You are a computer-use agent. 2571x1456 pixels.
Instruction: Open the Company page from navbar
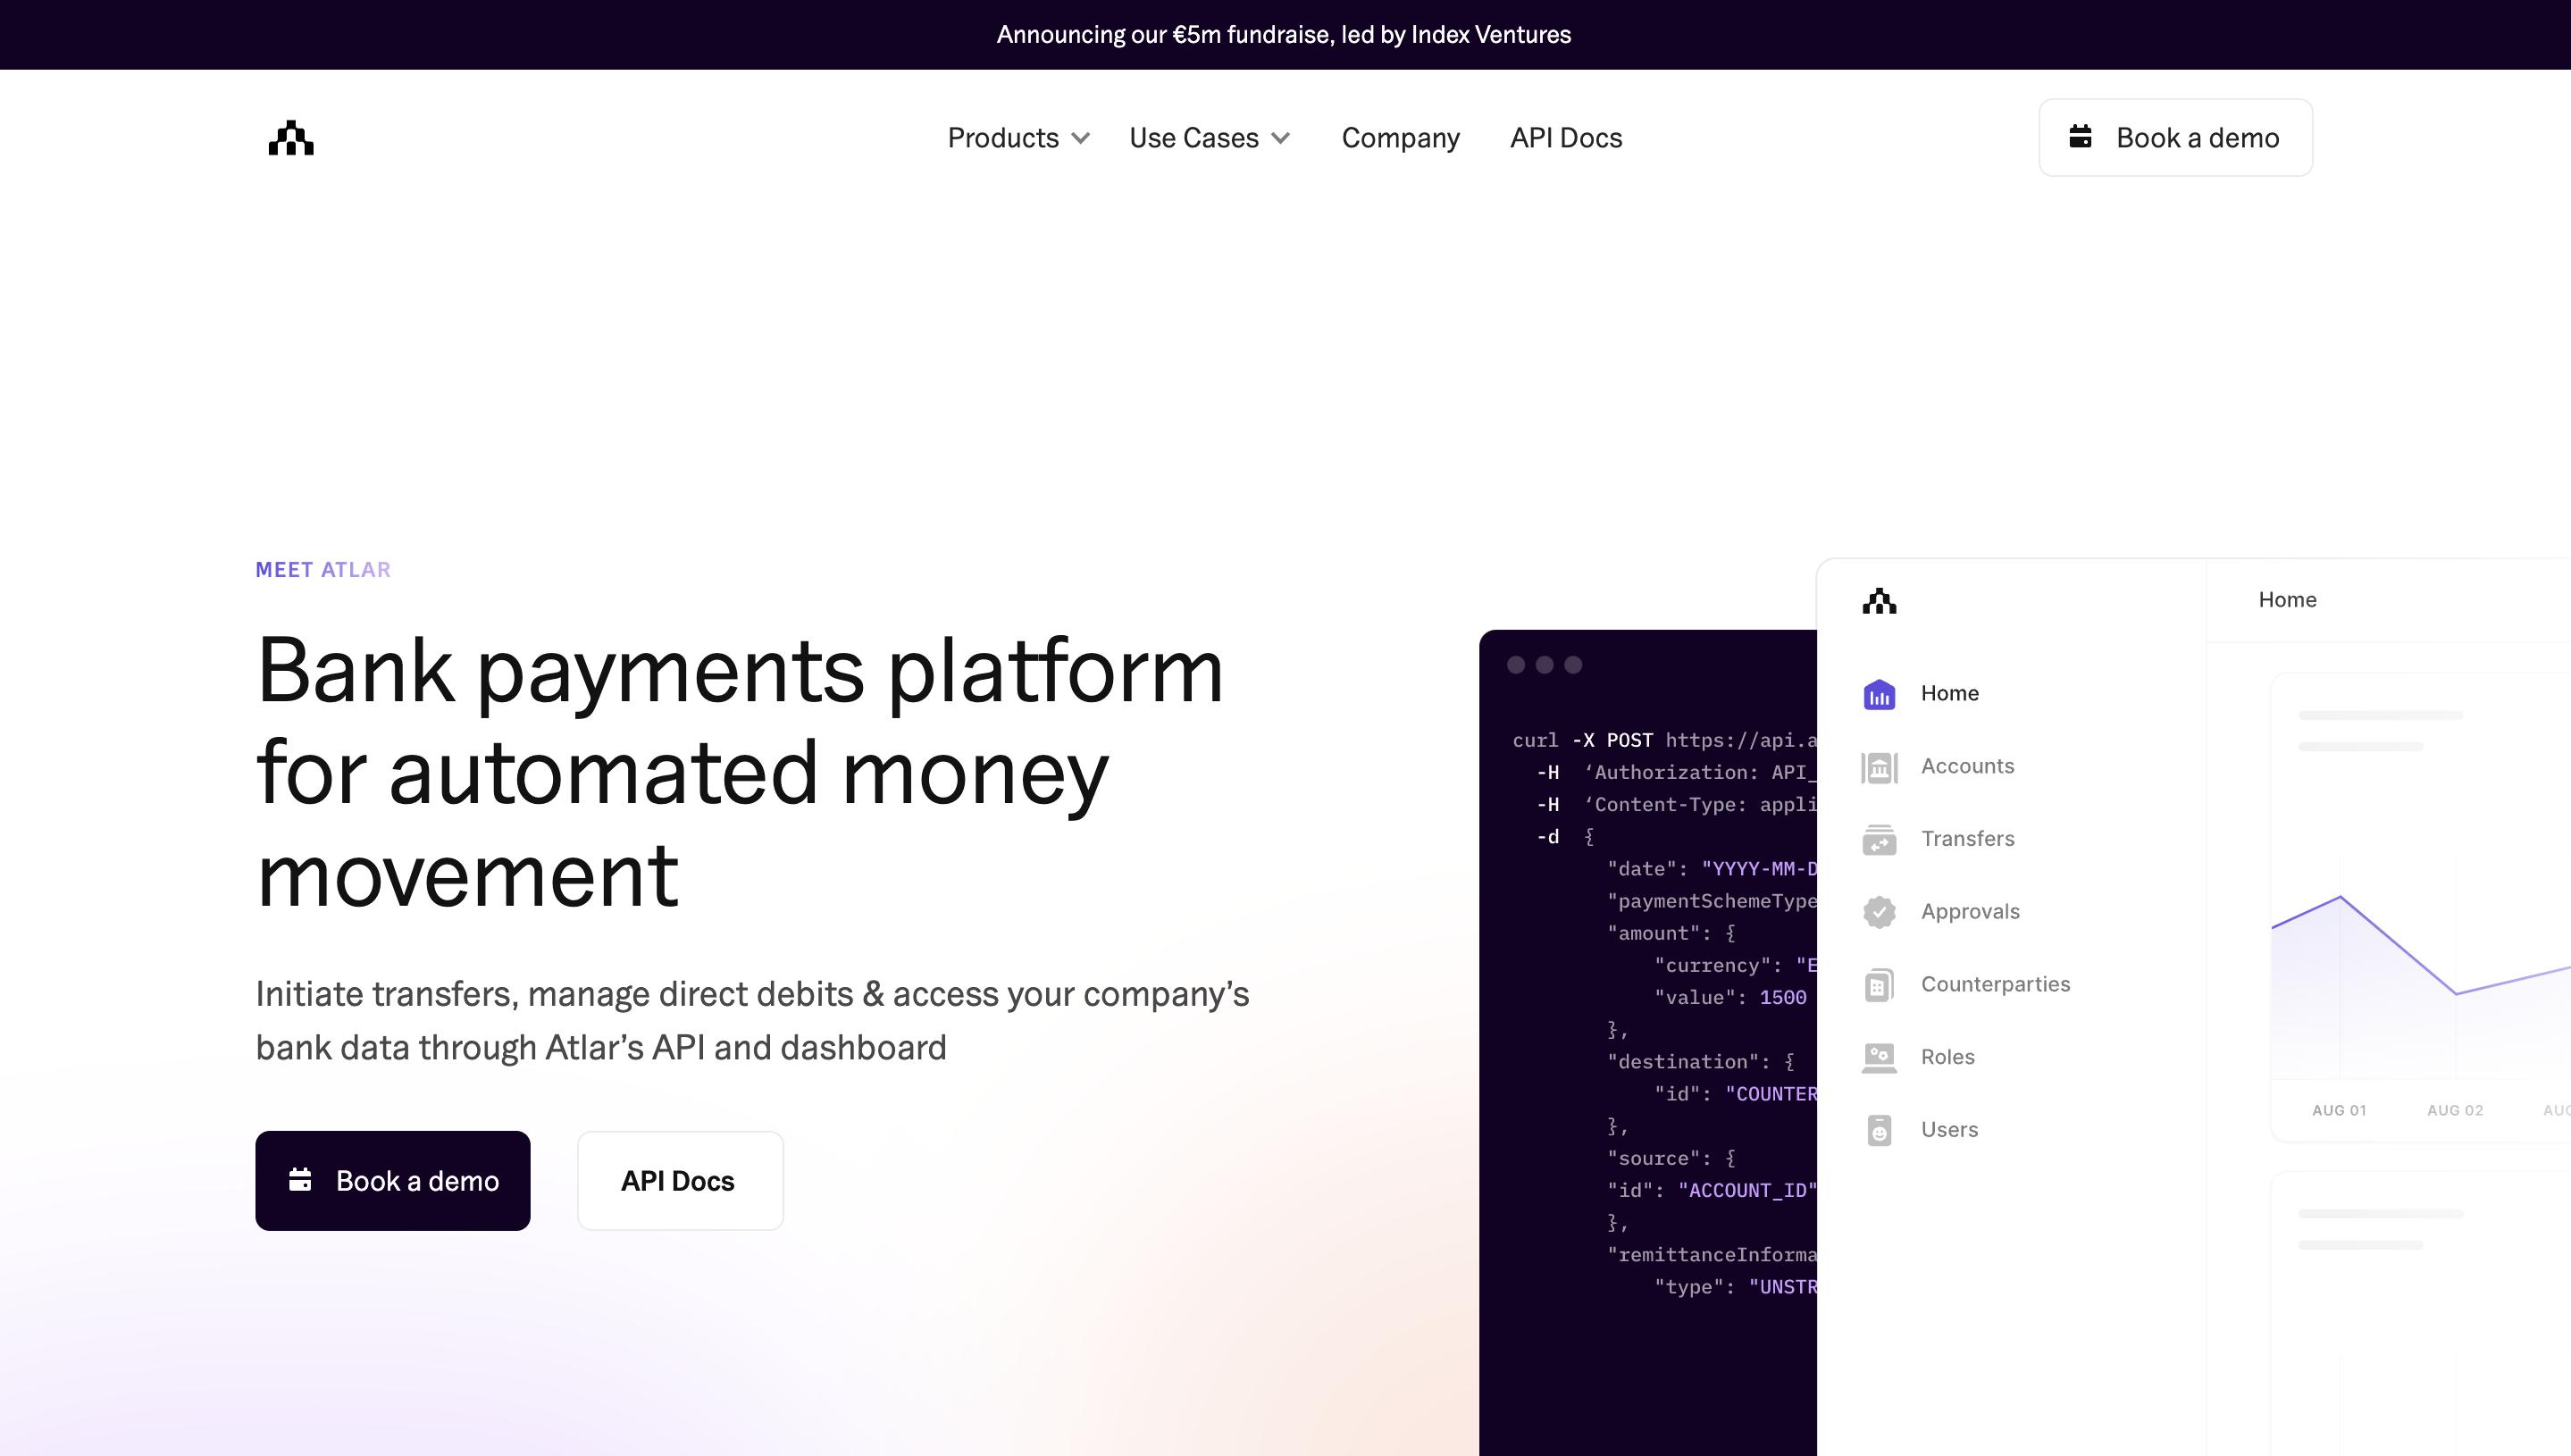pyautogui.click(x=1400, y=138)
